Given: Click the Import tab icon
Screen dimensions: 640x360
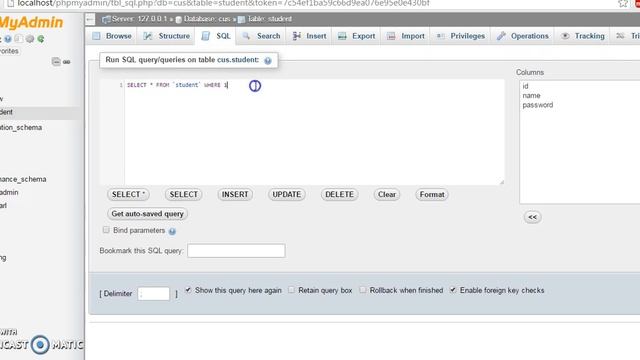Looking at the screenshot, I should coord(391,36).
